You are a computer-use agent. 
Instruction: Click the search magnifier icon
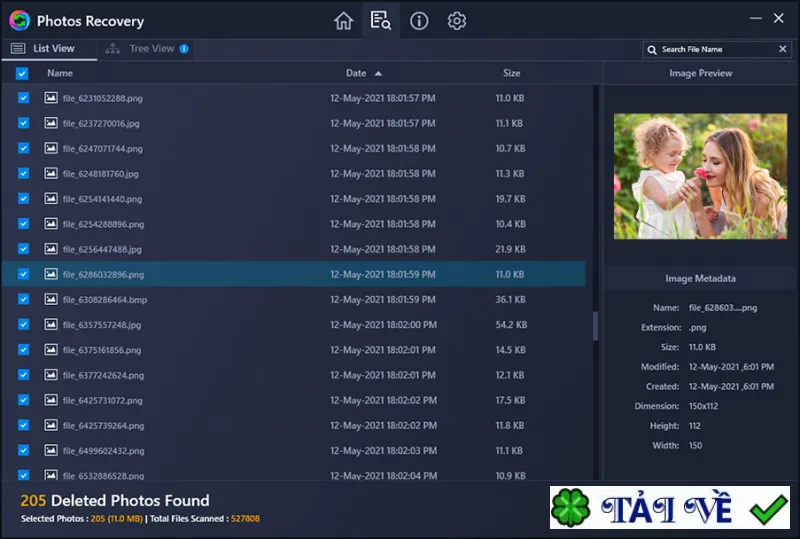pyautogui.click(x=652, y=50)
